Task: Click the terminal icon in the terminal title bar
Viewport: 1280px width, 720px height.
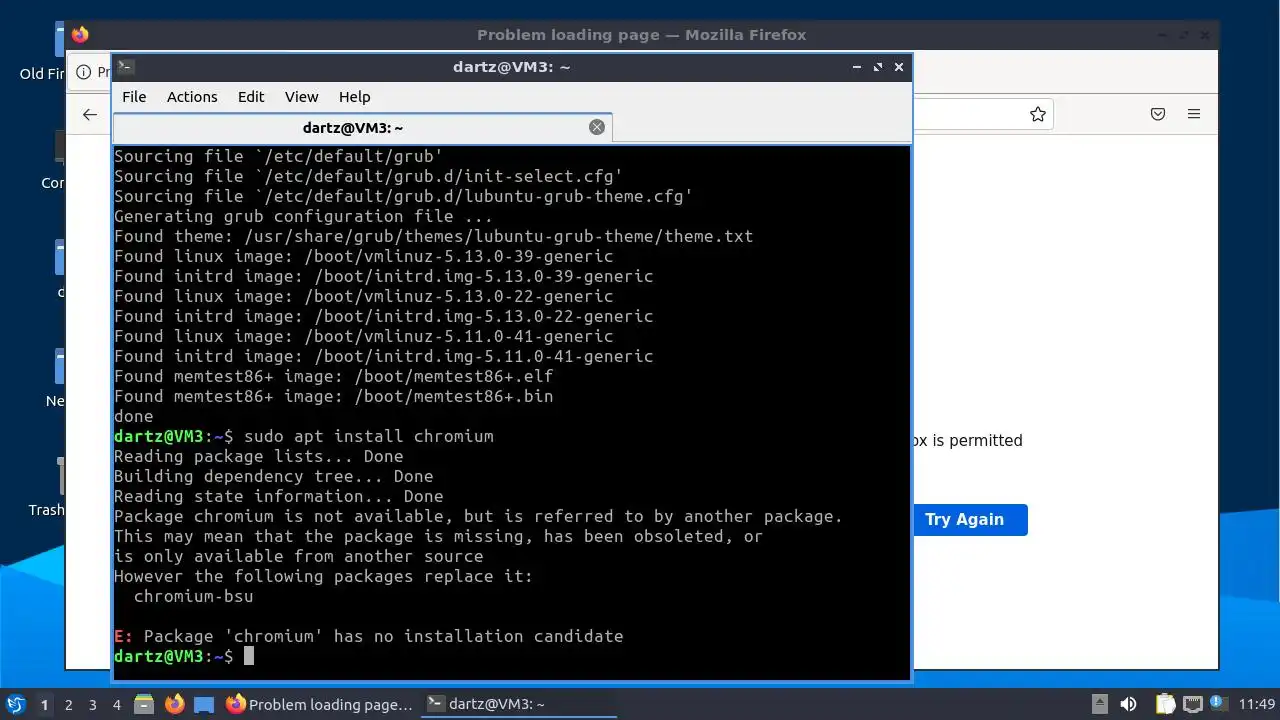Action: tap(126, 67)
